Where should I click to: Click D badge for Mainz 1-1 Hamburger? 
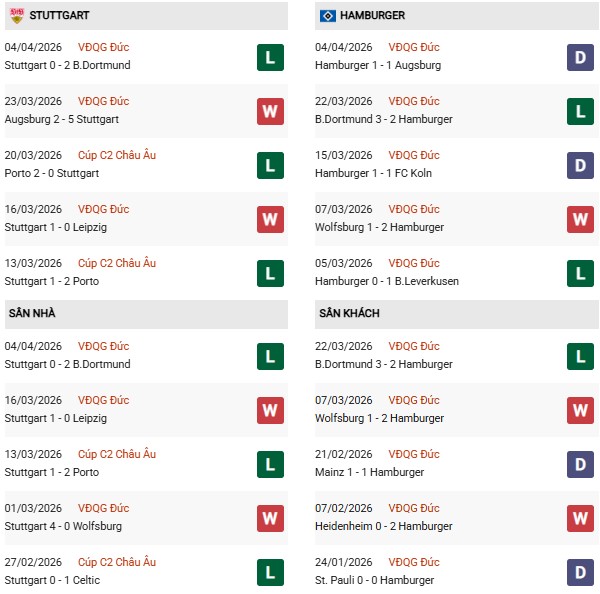click(x=580, y=464)
